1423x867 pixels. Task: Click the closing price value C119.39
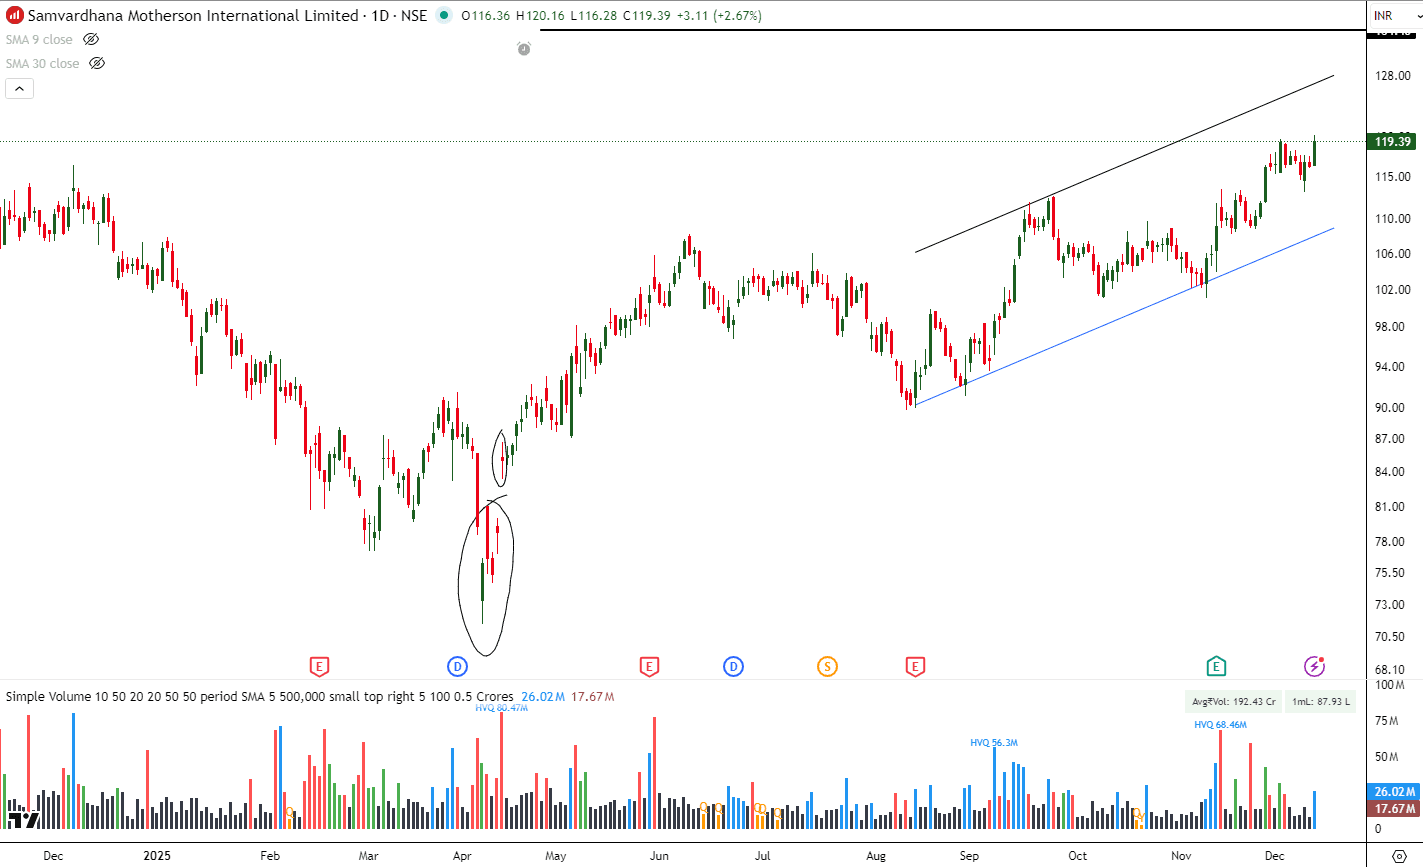(646, 16)
